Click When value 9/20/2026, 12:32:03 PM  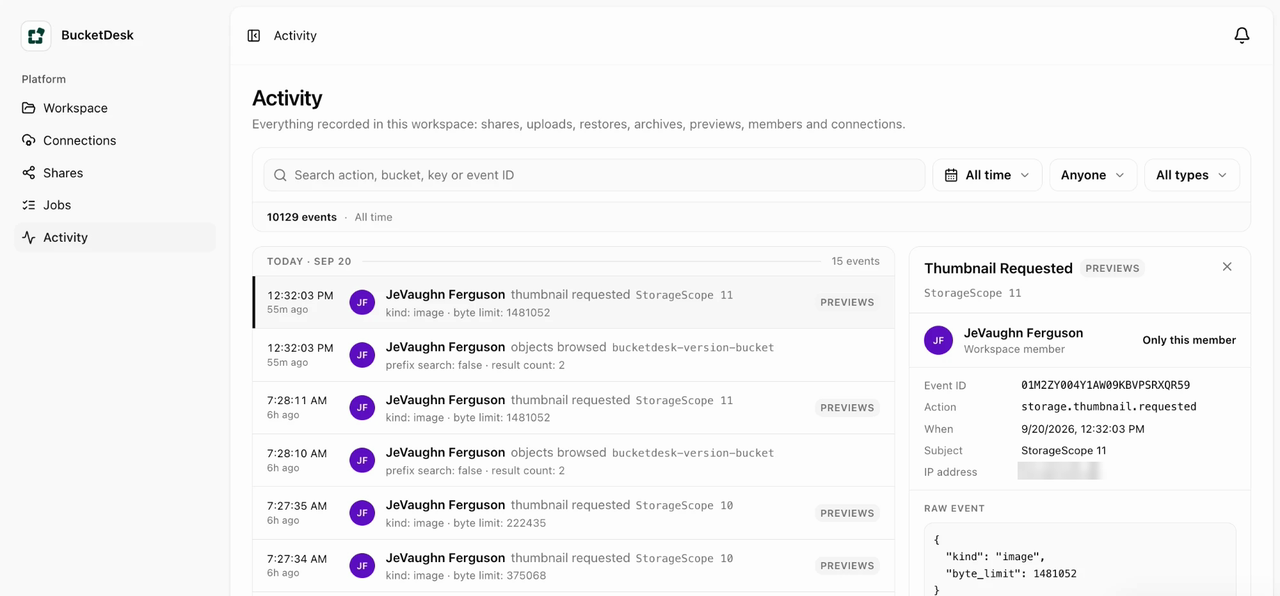pos(1082,429)
